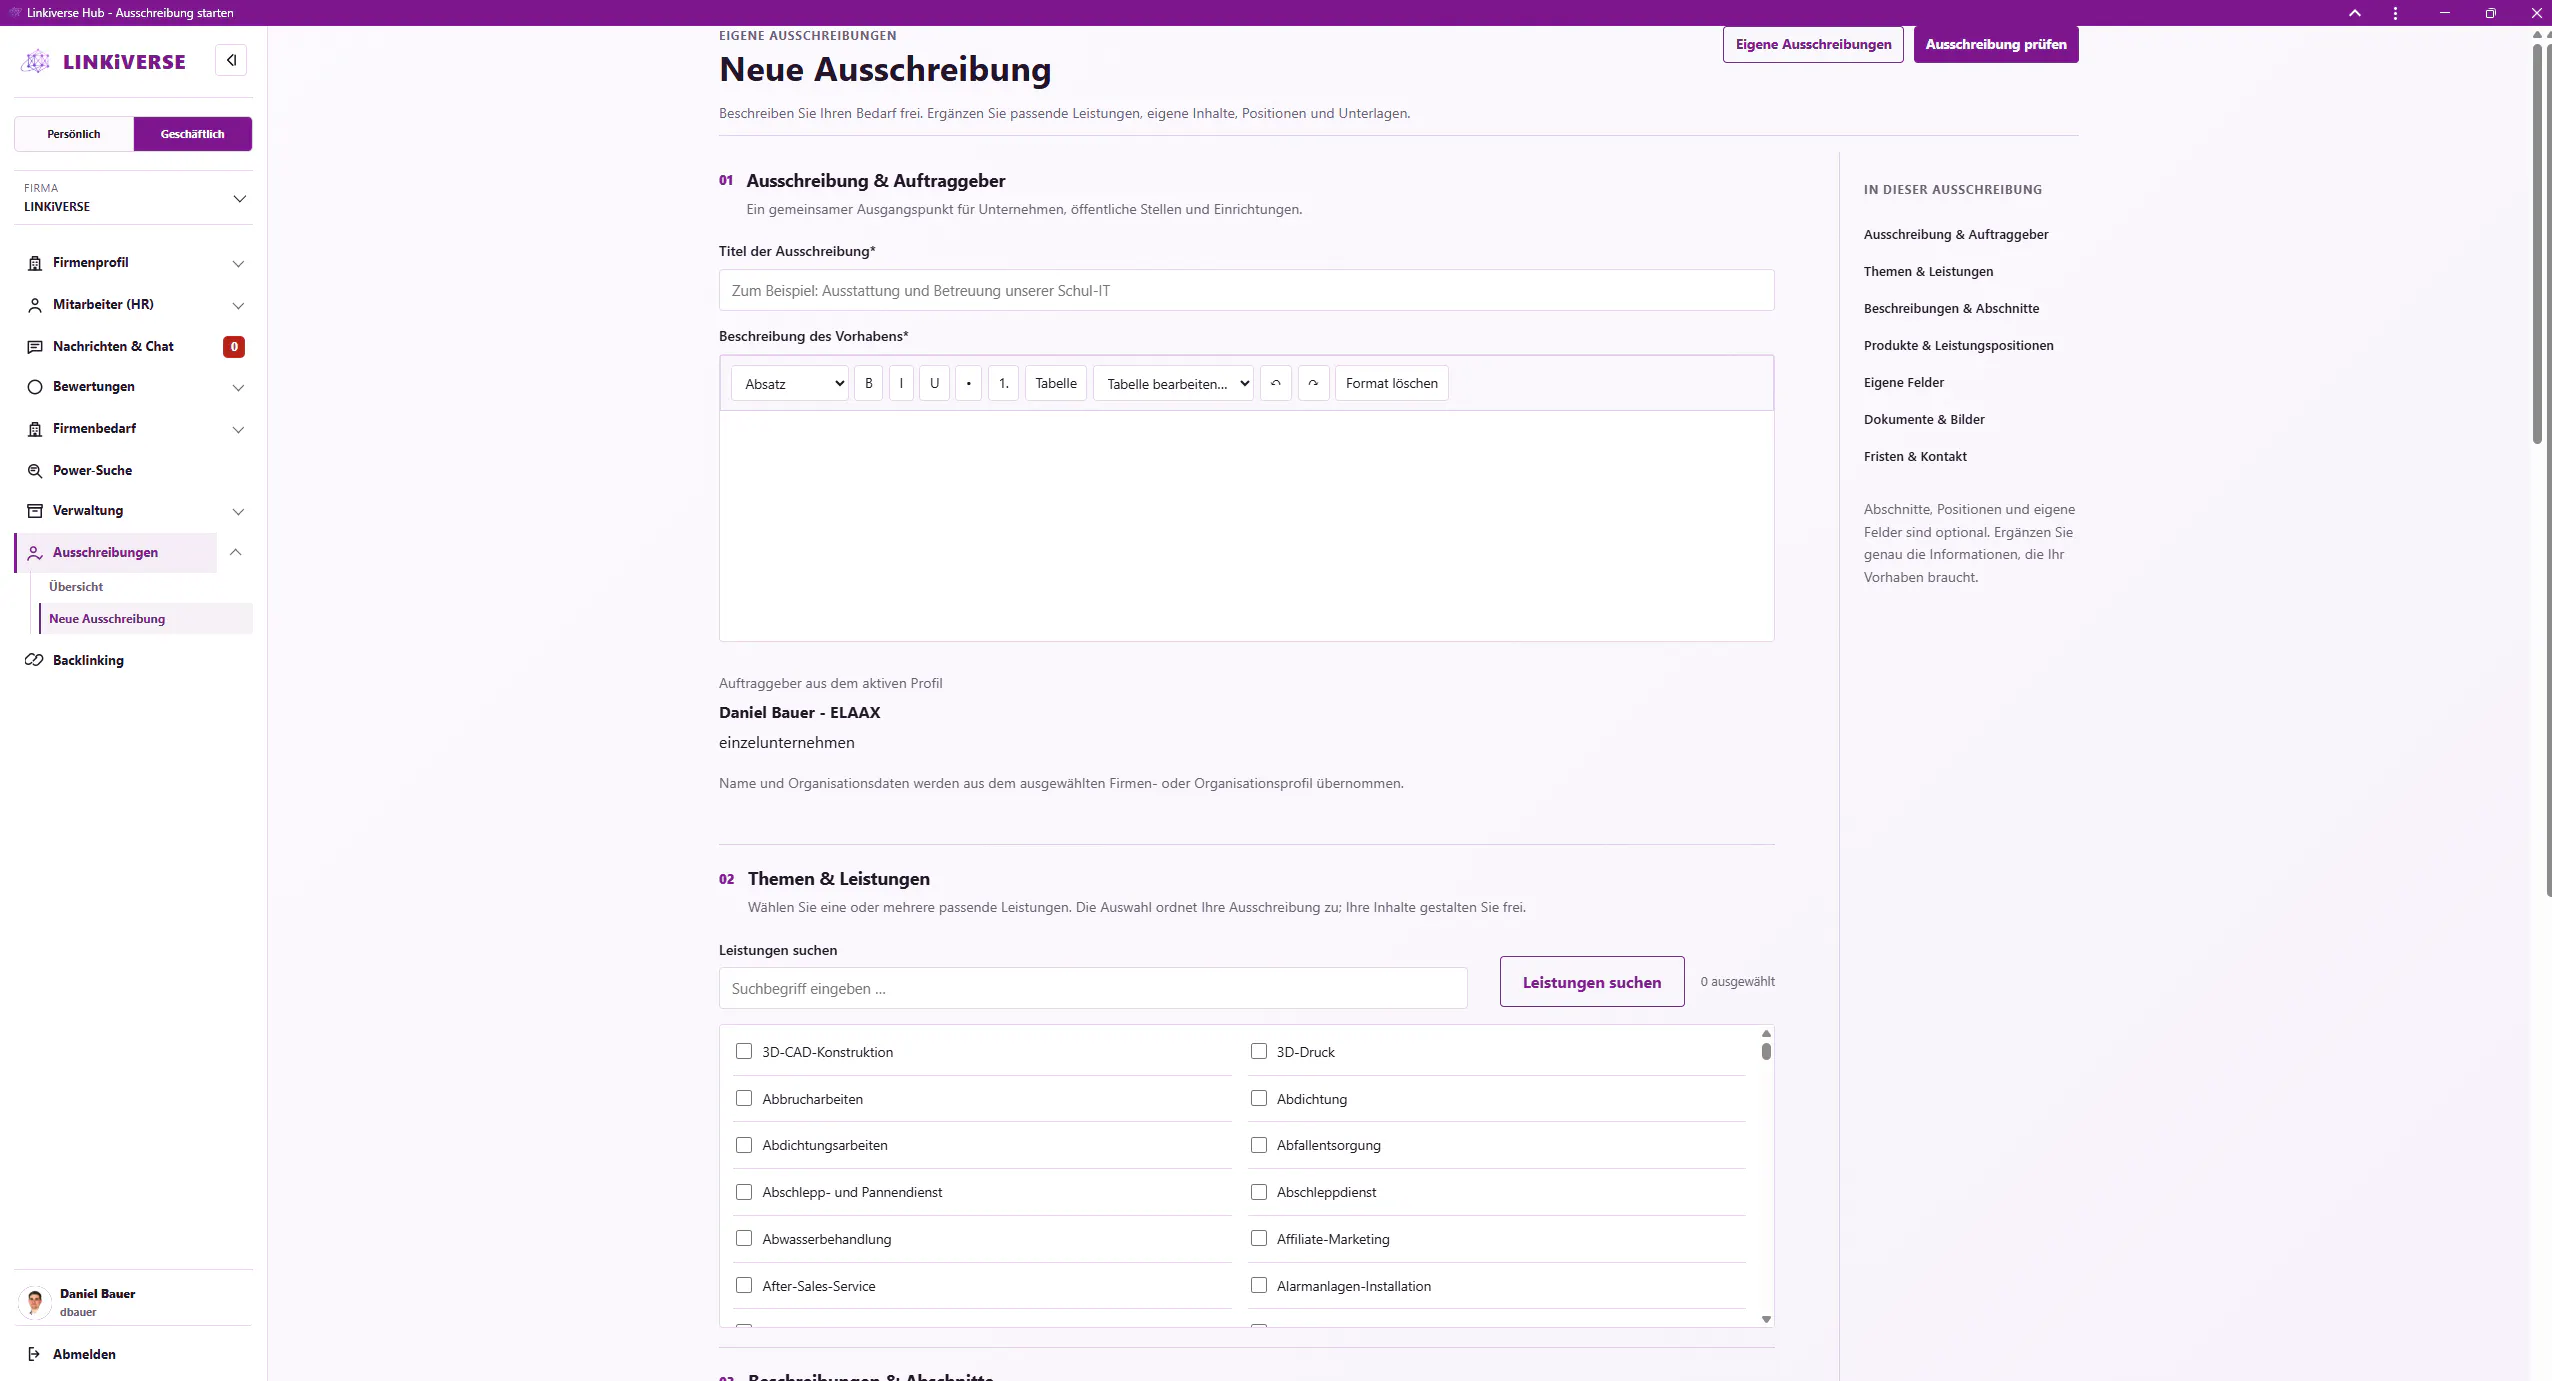Image resolution: width=2552 pixels, height=1381 pixels.
Task: Tick the After-Sales-Service checkbox
Action: tap(744, 1285)
